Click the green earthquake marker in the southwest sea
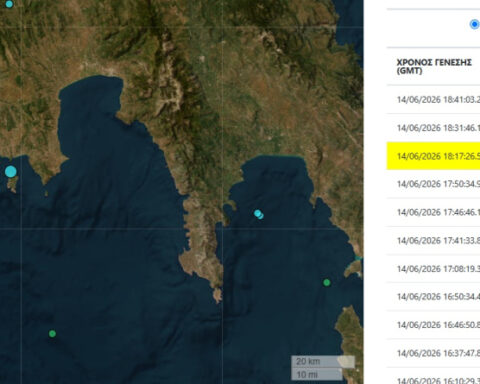480x384 pixels. point(52,333)
